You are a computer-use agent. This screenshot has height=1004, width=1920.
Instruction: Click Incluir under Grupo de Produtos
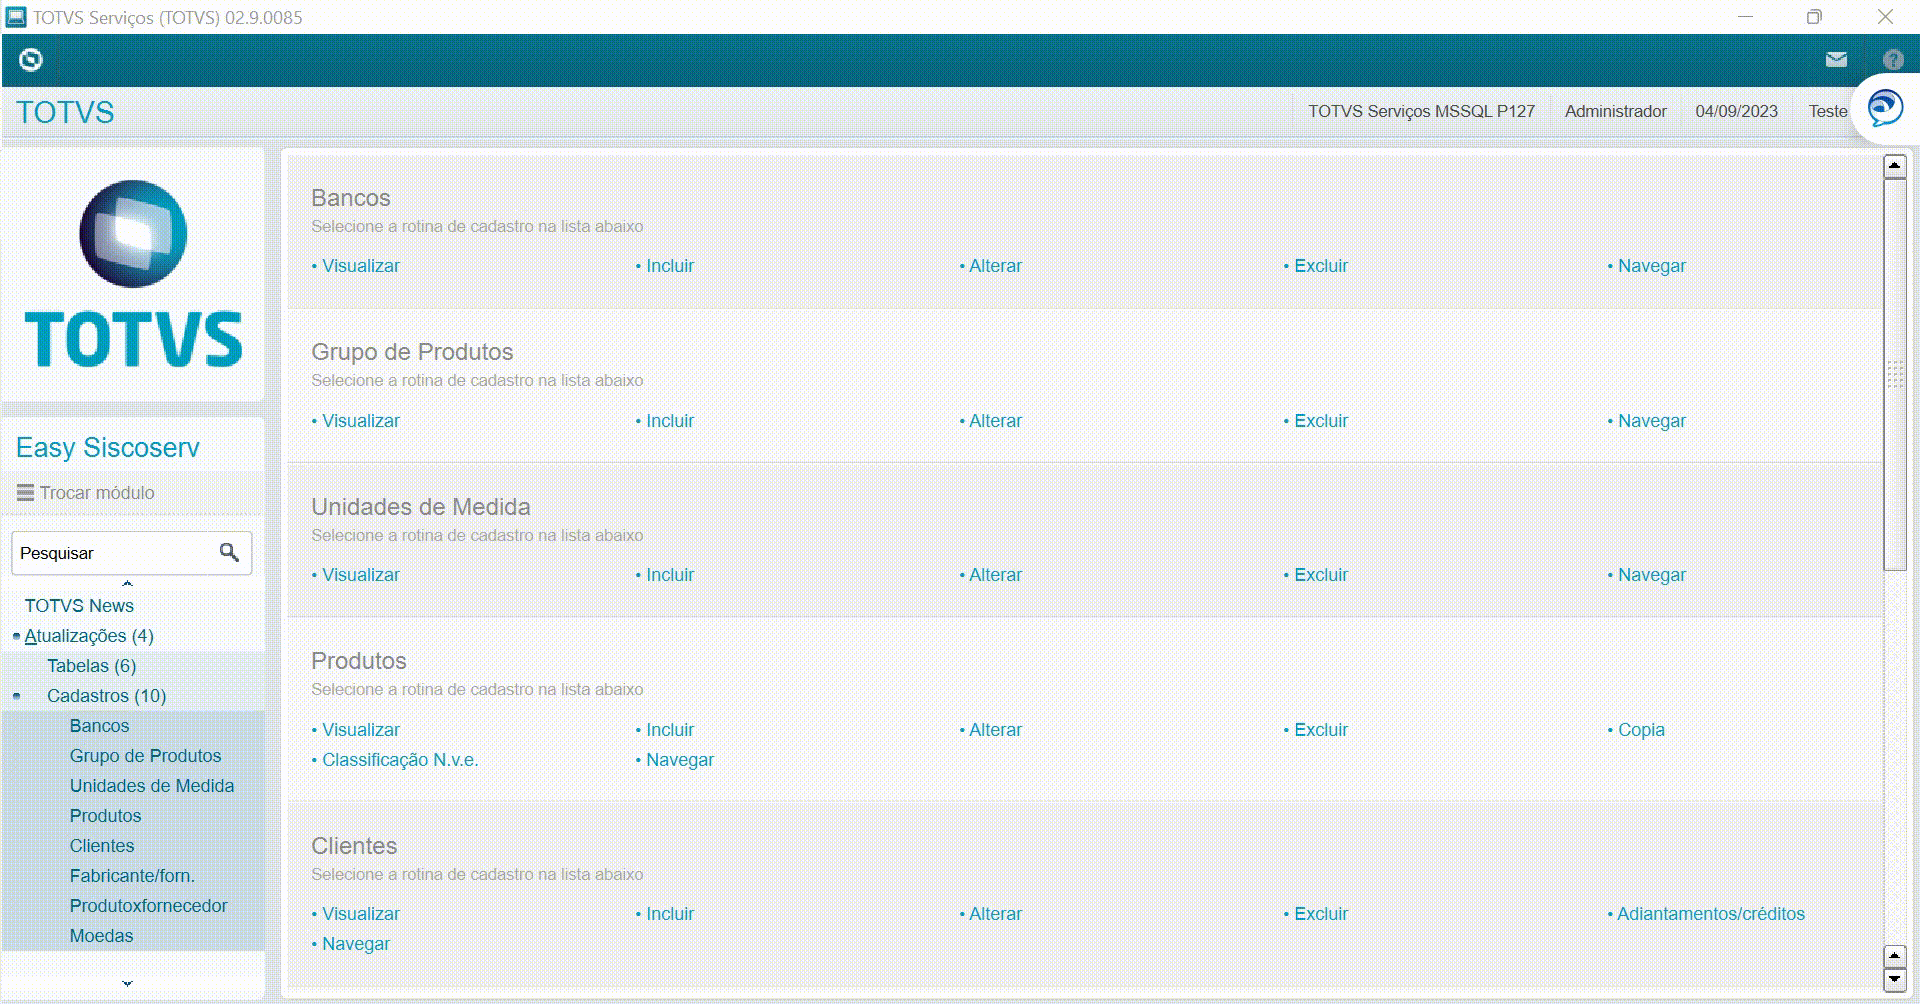(669, 420)
